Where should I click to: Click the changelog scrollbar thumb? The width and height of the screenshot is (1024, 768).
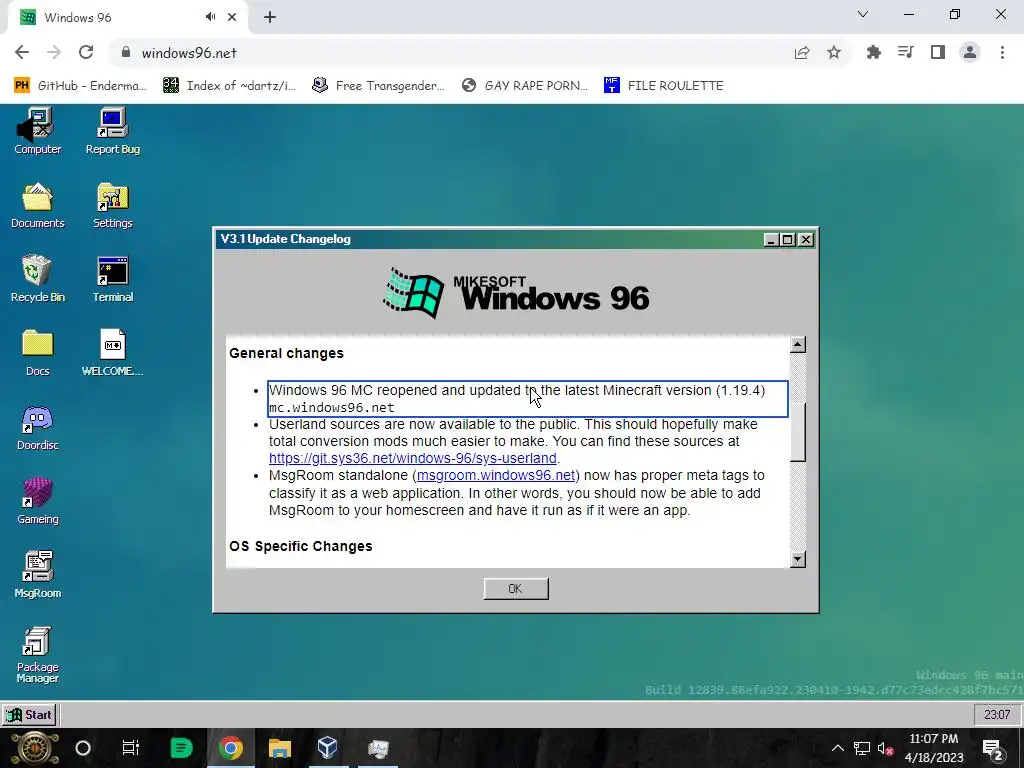797,432
